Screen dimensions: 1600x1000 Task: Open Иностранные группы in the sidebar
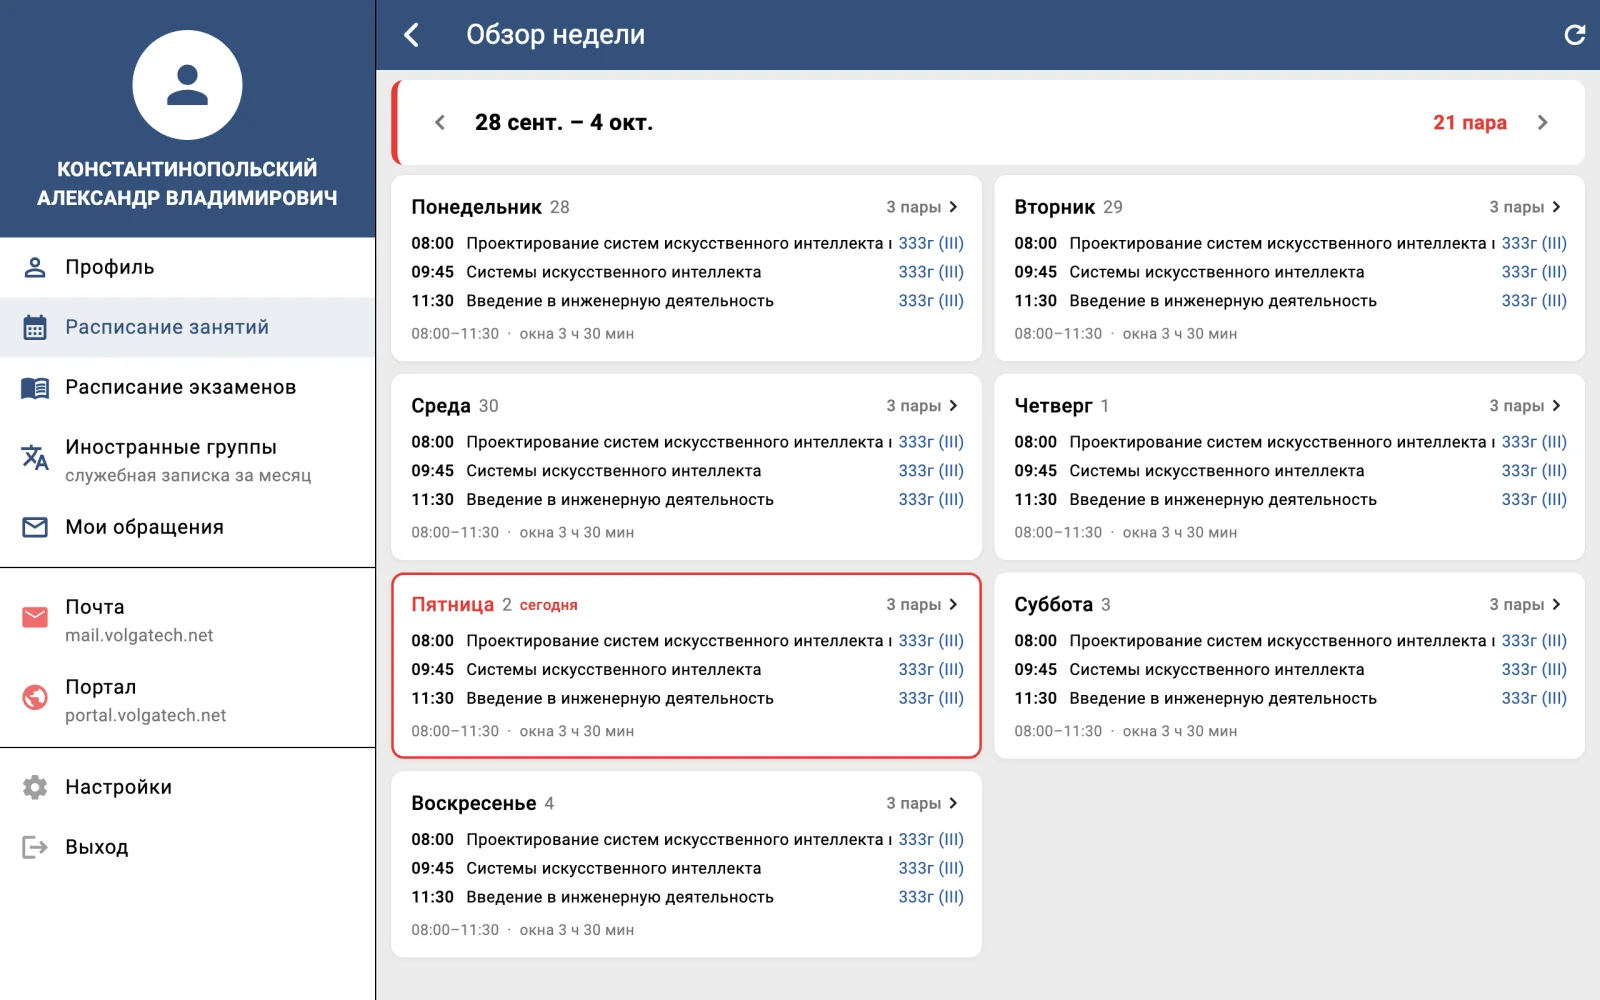click(187, 459)
